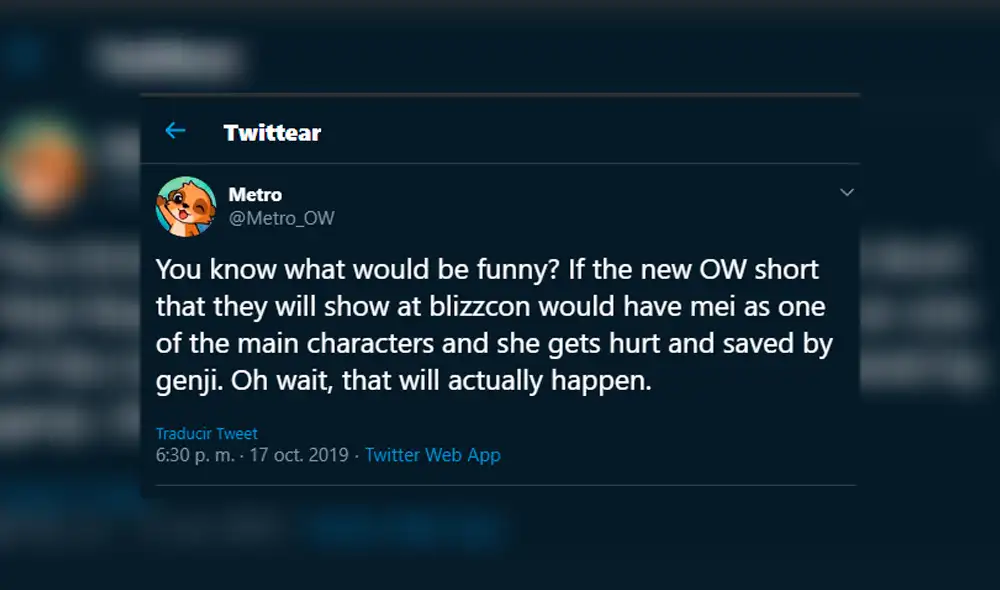
Task: Open the author info dropdown arrow
Action: 847,193
